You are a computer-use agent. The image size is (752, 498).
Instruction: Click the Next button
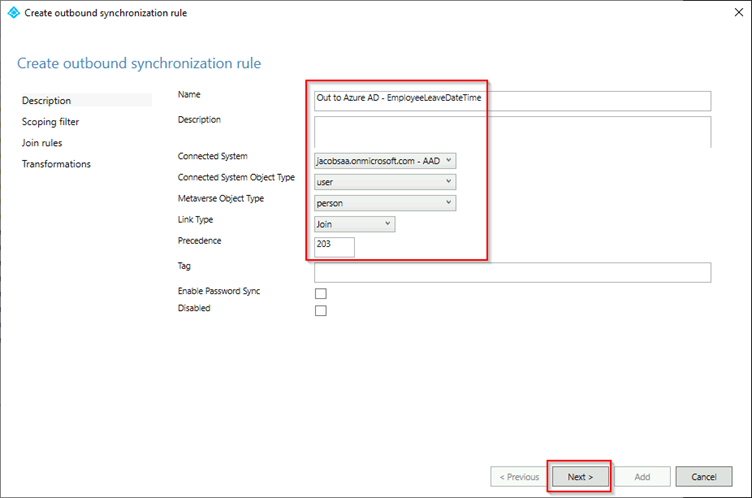[x=580, y=477]
